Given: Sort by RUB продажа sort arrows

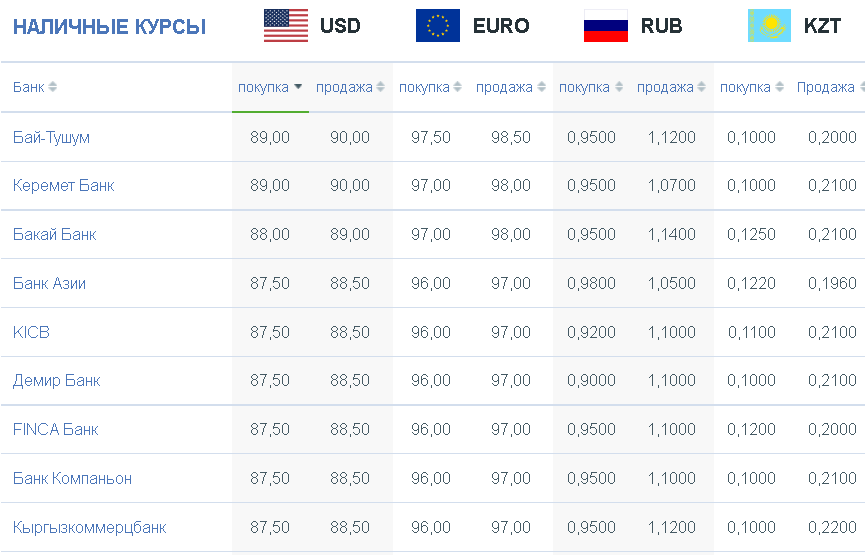Looking at the screenshot, I should coord(701,87).
